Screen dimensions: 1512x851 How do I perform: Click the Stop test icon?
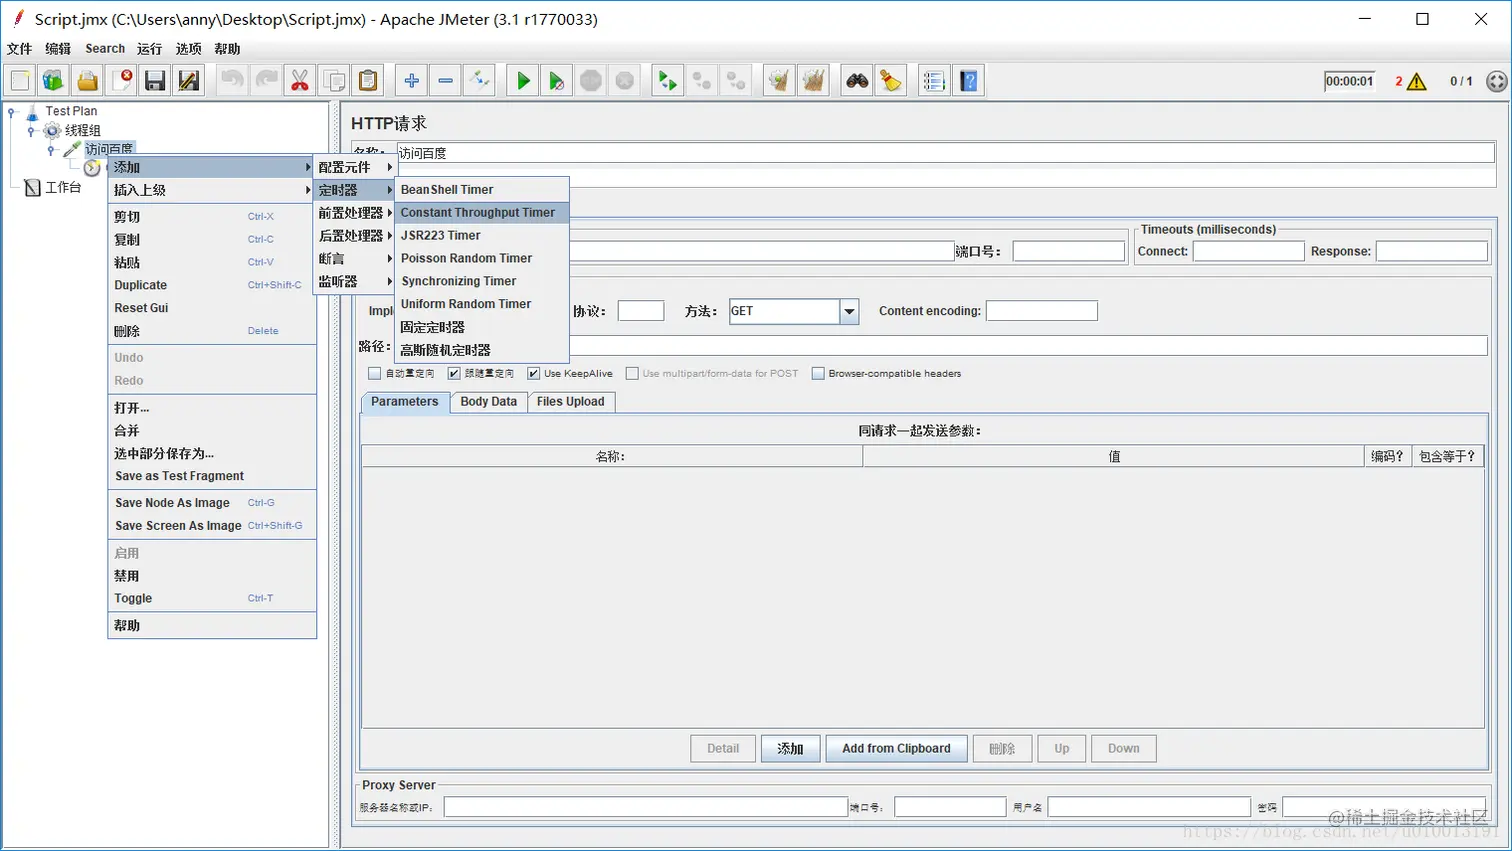coord(591,81)
